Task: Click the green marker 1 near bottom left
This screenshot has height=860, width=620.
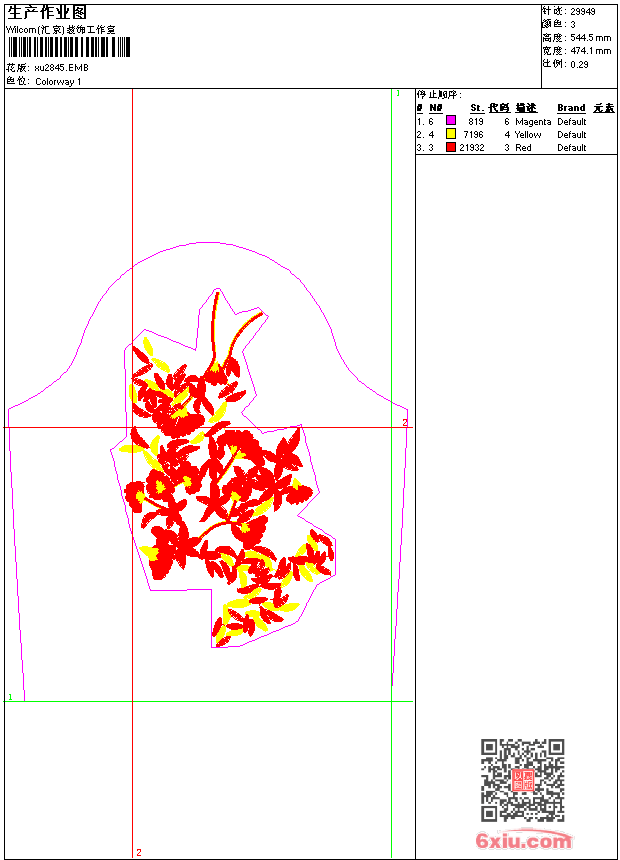Action: coord(10,697)
